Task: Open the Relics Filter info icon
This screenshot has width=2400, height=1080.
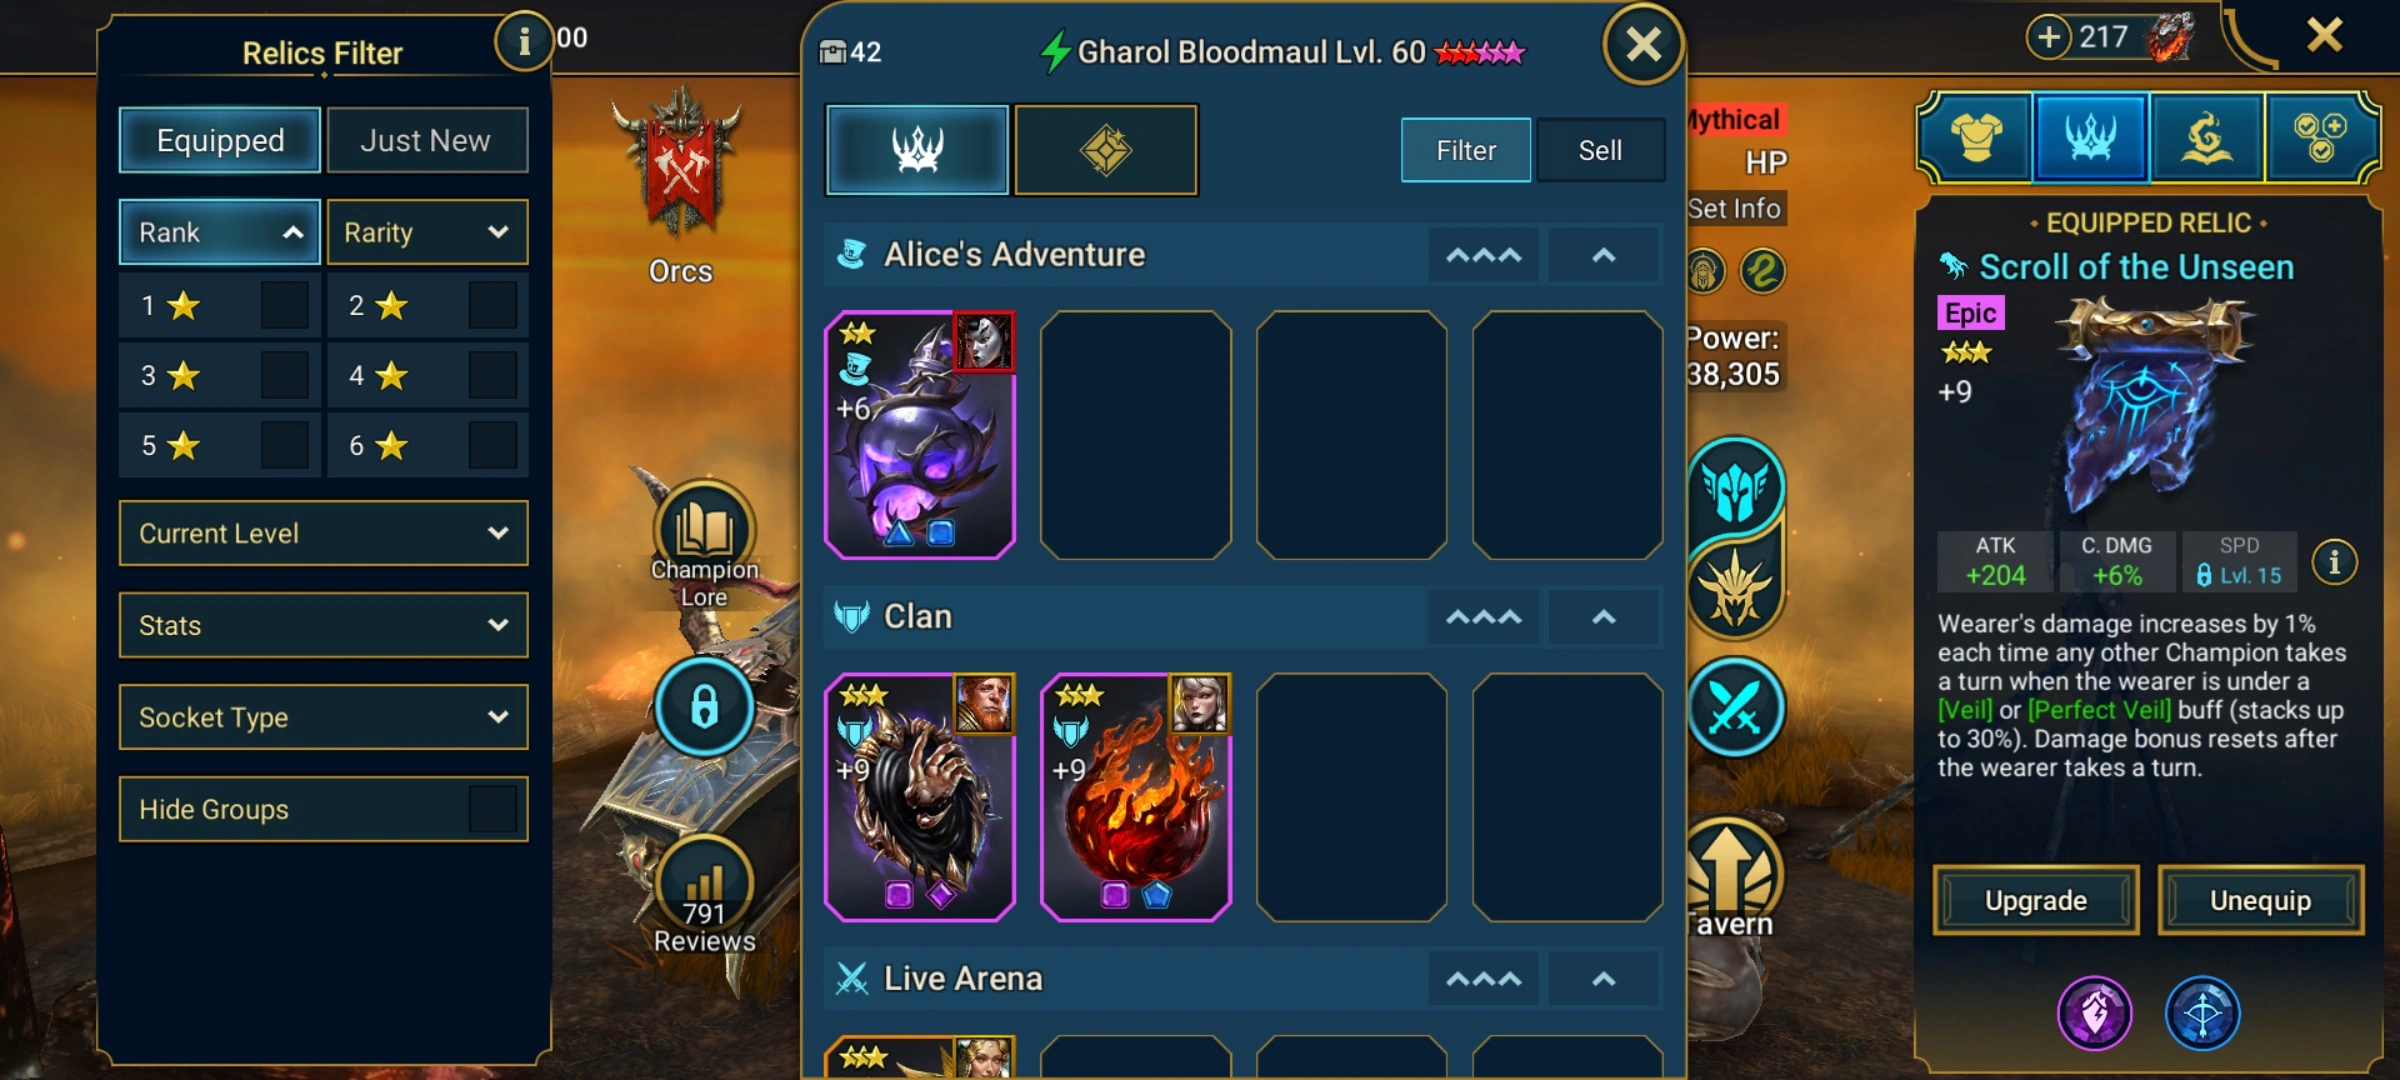Action: (x=524, y=41)
